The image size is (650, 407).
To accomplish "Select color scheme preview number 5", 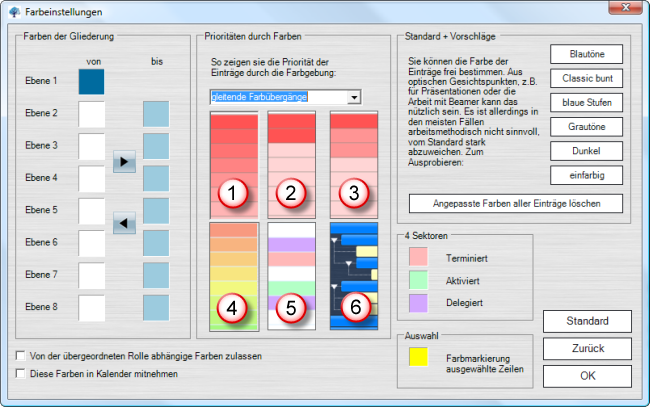I will point(292,276).
